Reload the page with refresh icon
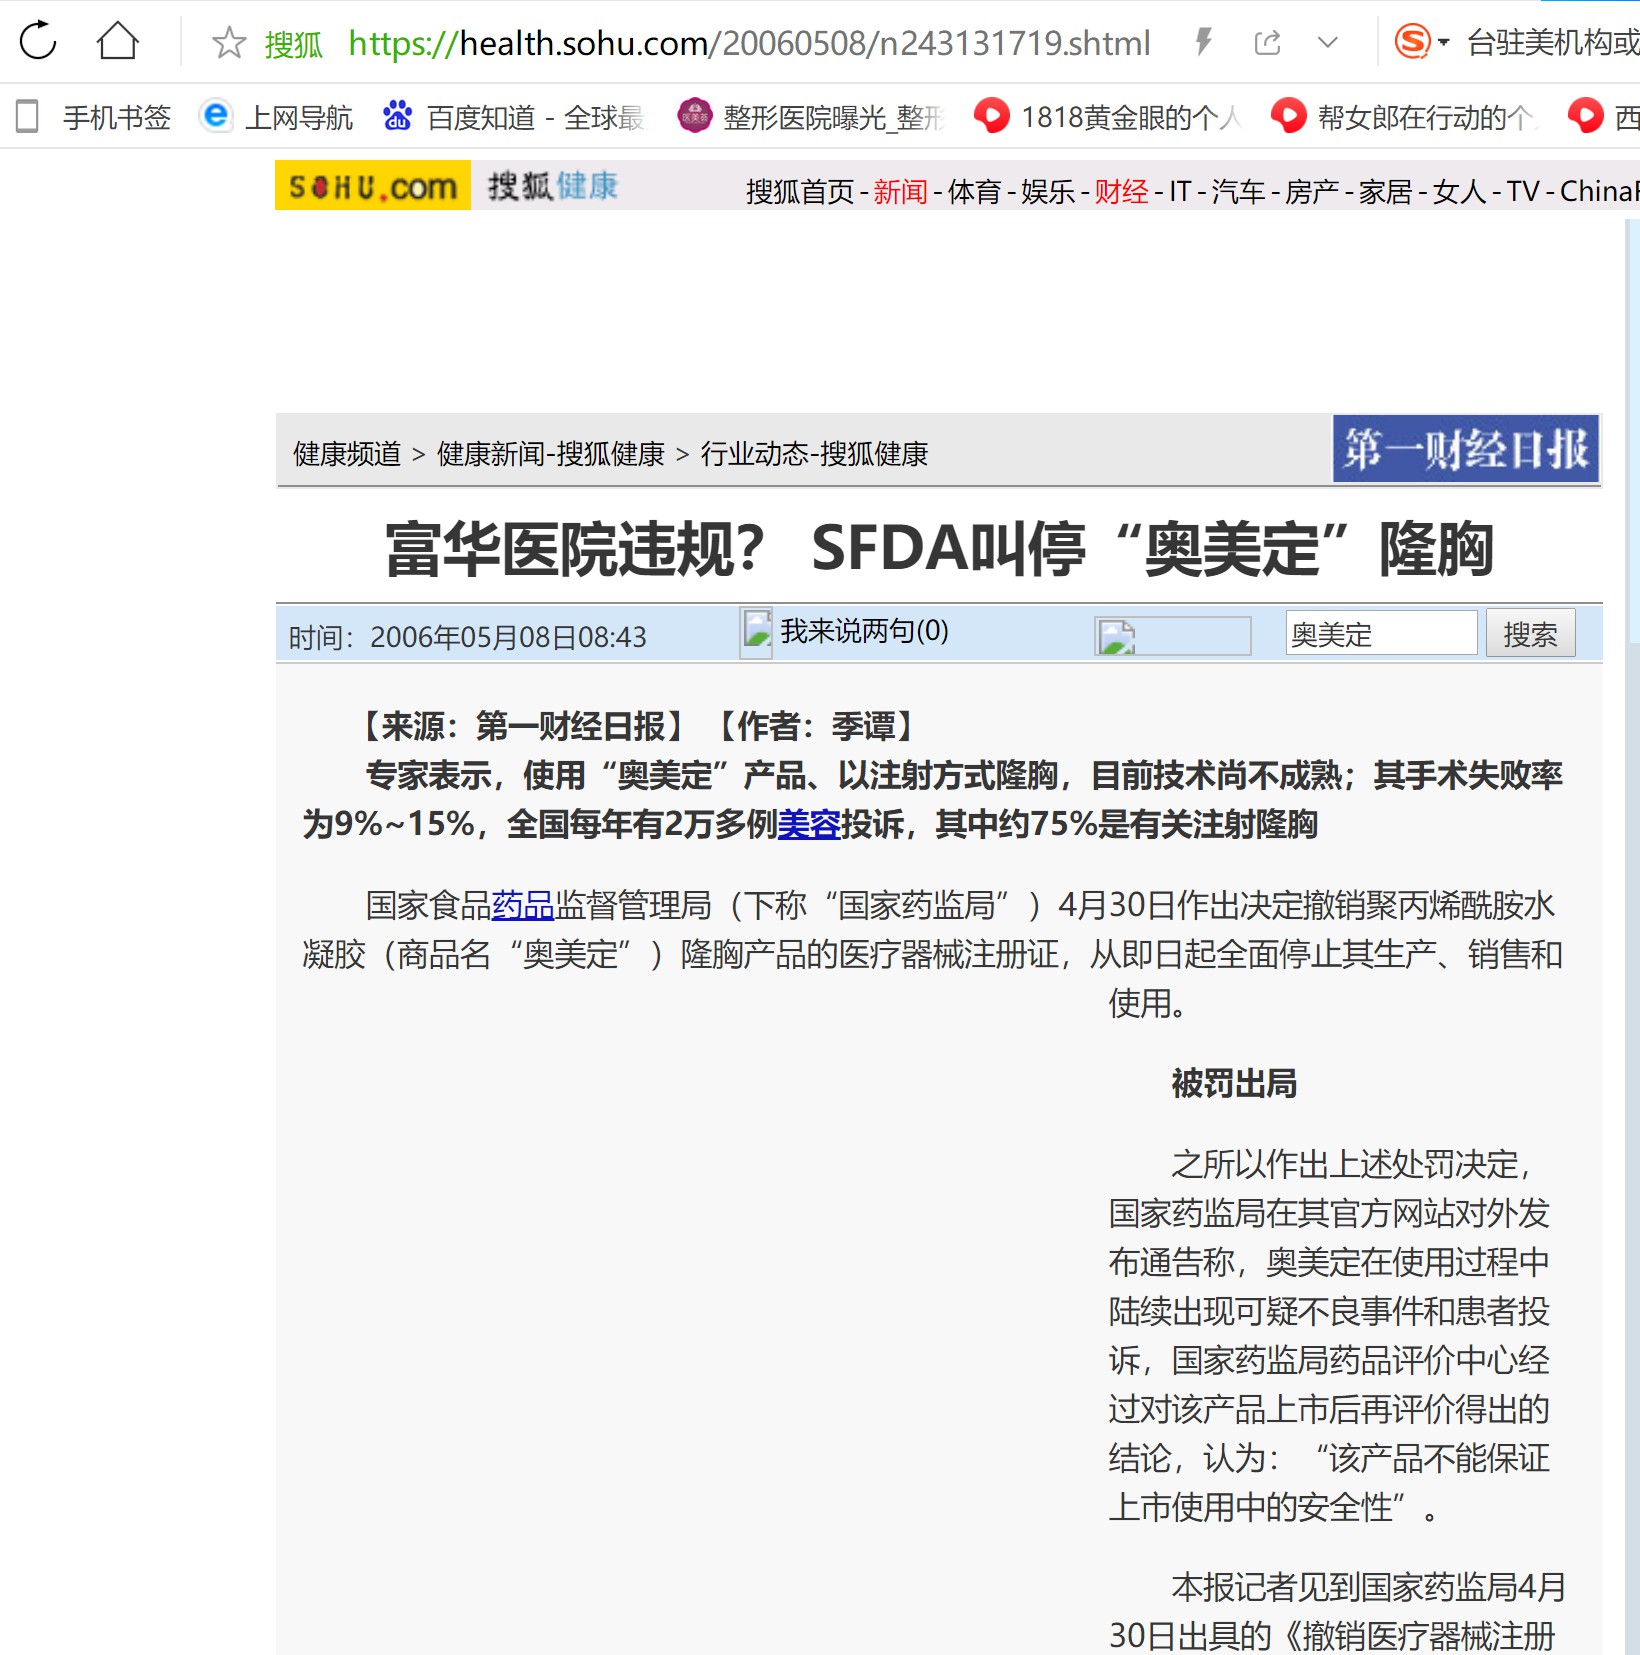Image resolution: width=1640 pixels, height=1655 pixels. click(x=38, y=41)
